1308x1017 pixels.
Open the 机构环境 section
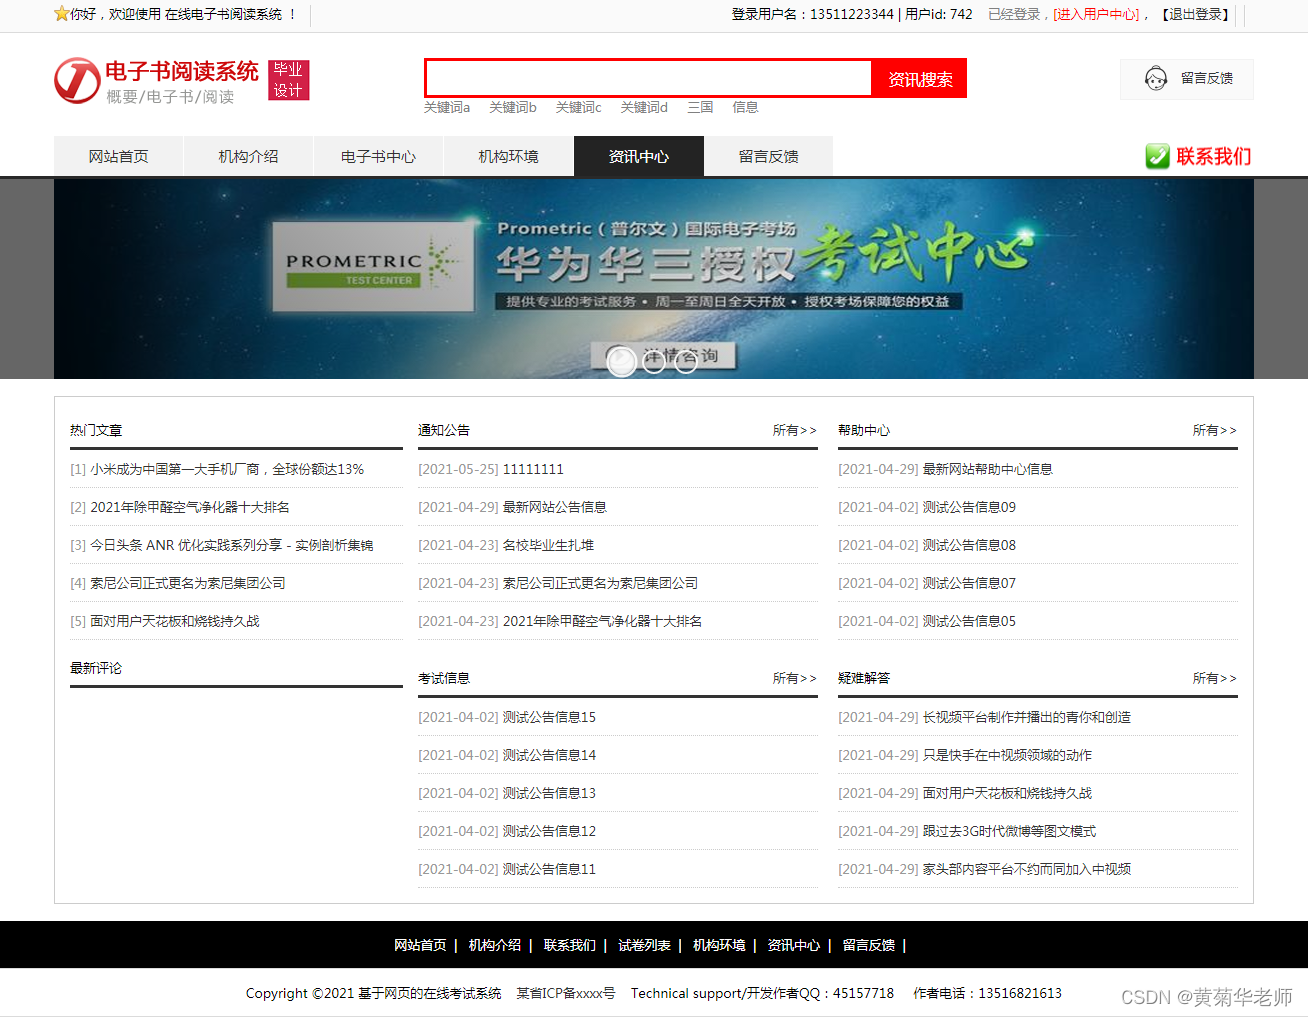508,156
